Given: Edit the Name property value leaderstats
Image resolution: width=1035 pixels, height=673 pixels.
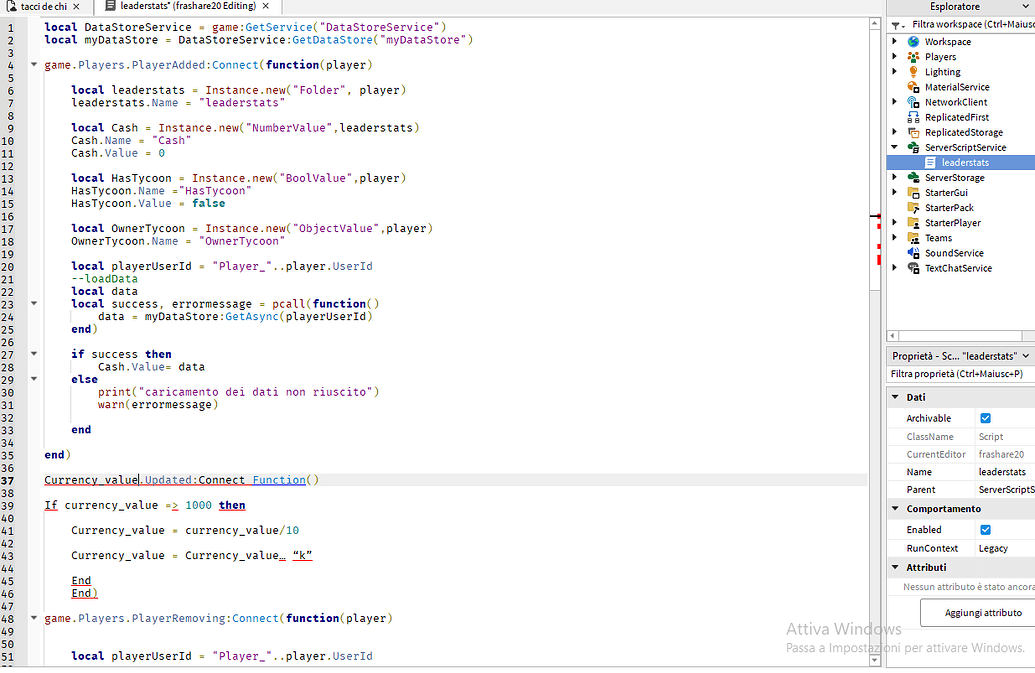Looking at the screenshot, I should 1002,472.
